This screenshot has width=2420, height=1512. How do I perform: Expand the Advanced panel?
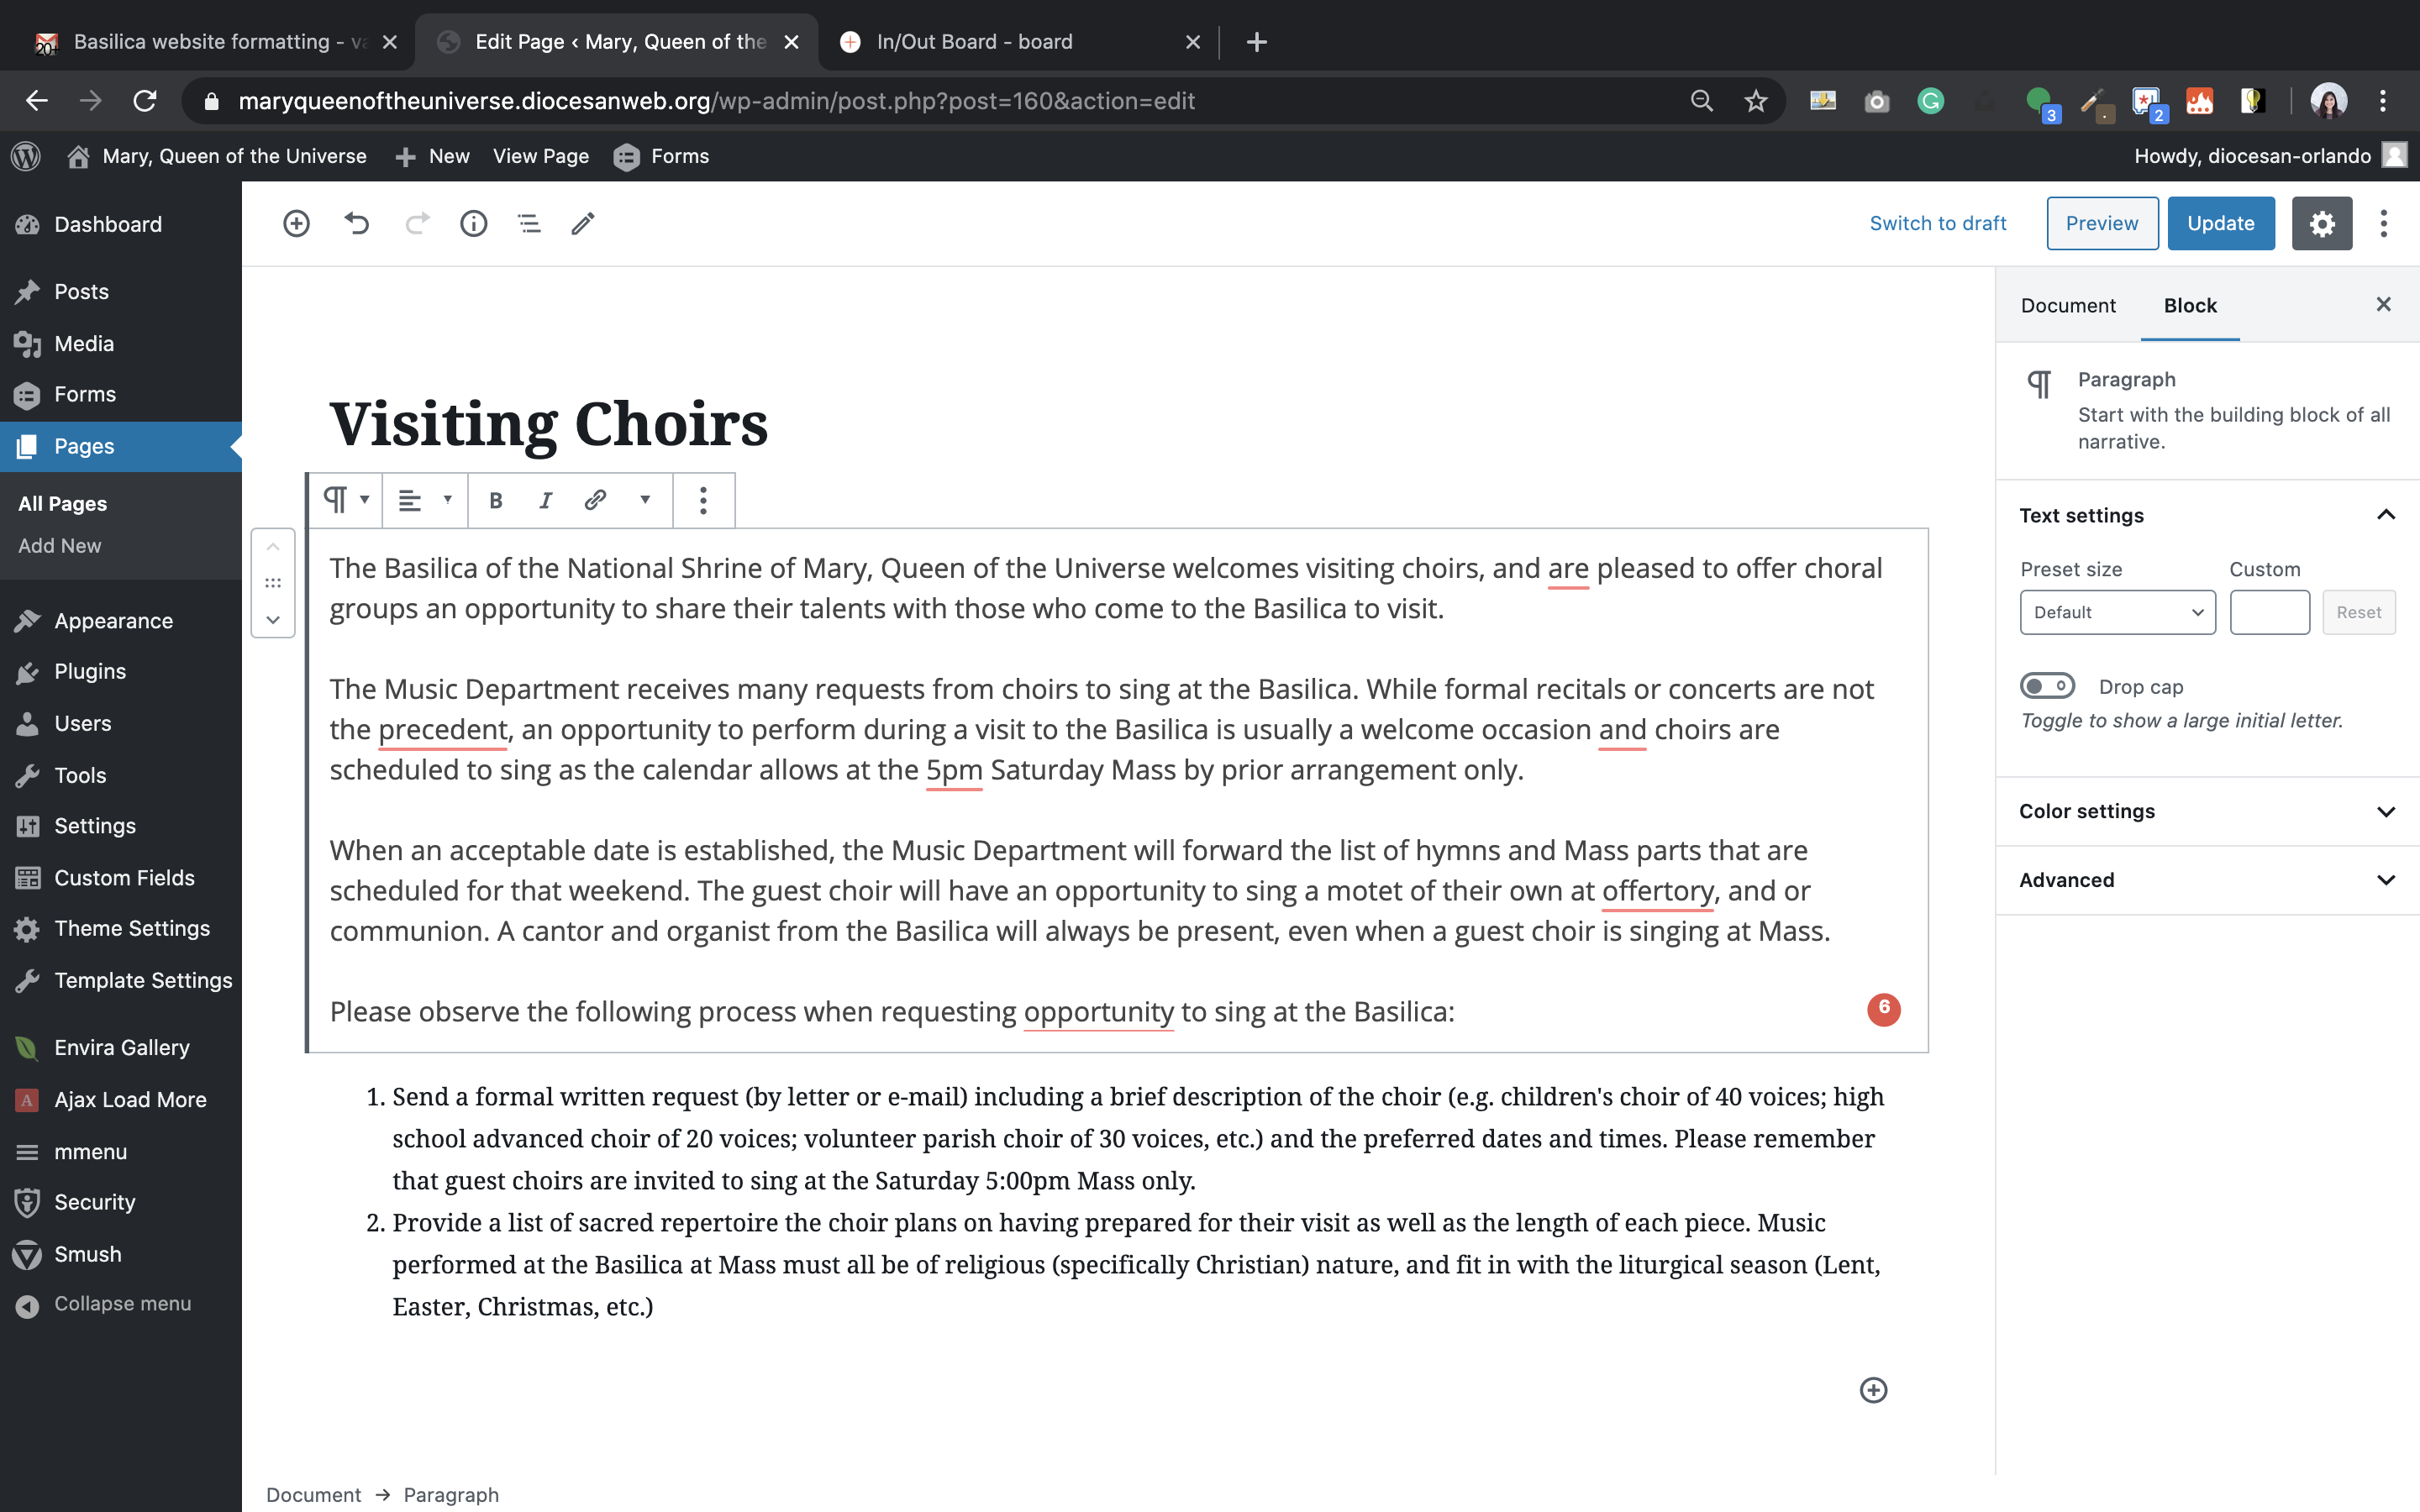pos(2206,880)
